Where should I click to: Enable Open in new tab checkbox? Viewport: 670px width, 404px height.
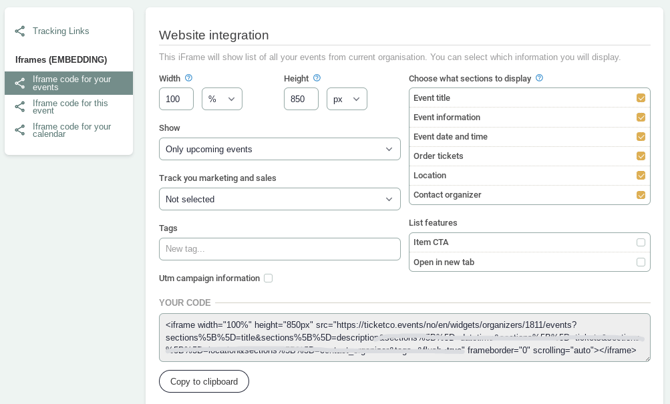point(640,262)
